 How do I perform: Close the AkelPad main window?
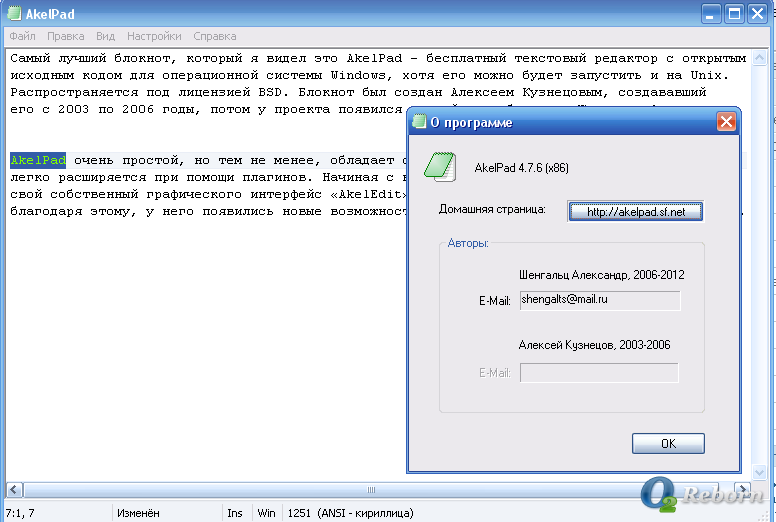pyautogui.click(x=758, y=14)
